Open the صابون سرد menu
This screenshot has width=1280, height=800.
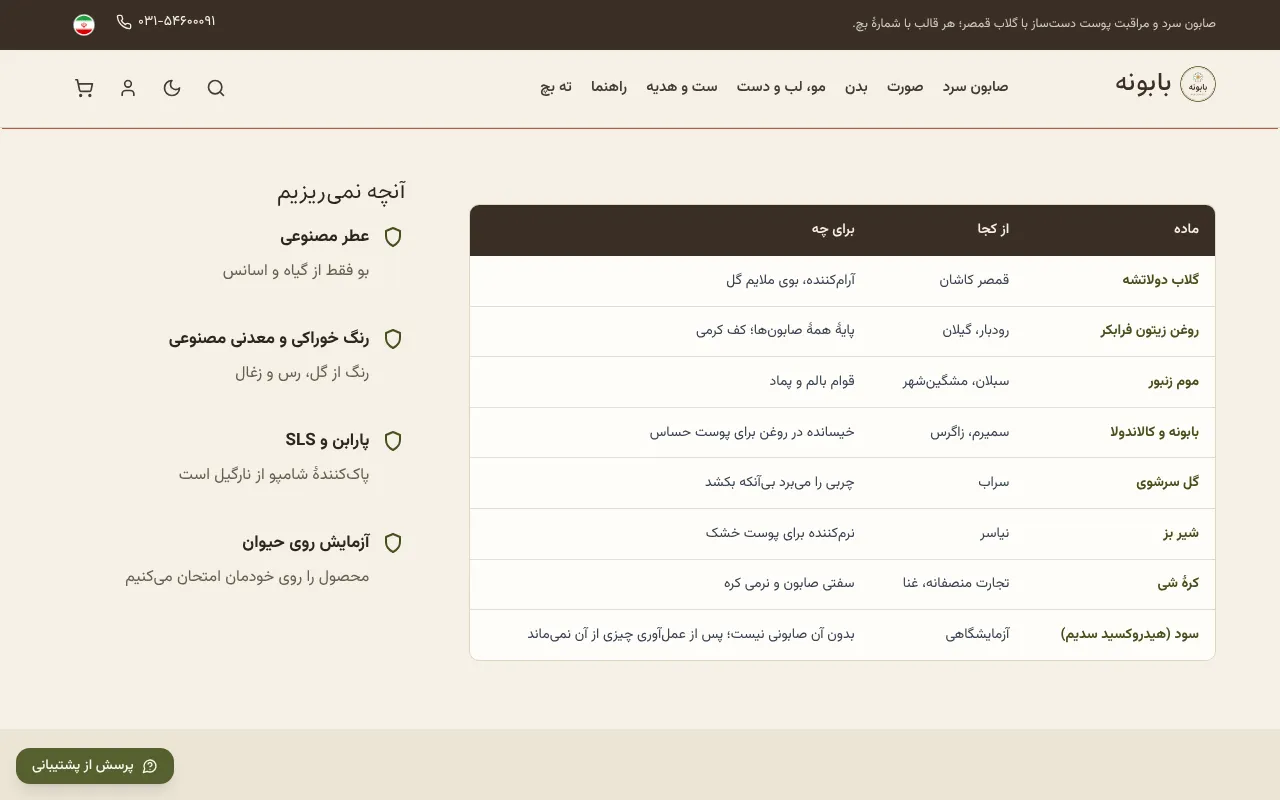pos(975,87)
